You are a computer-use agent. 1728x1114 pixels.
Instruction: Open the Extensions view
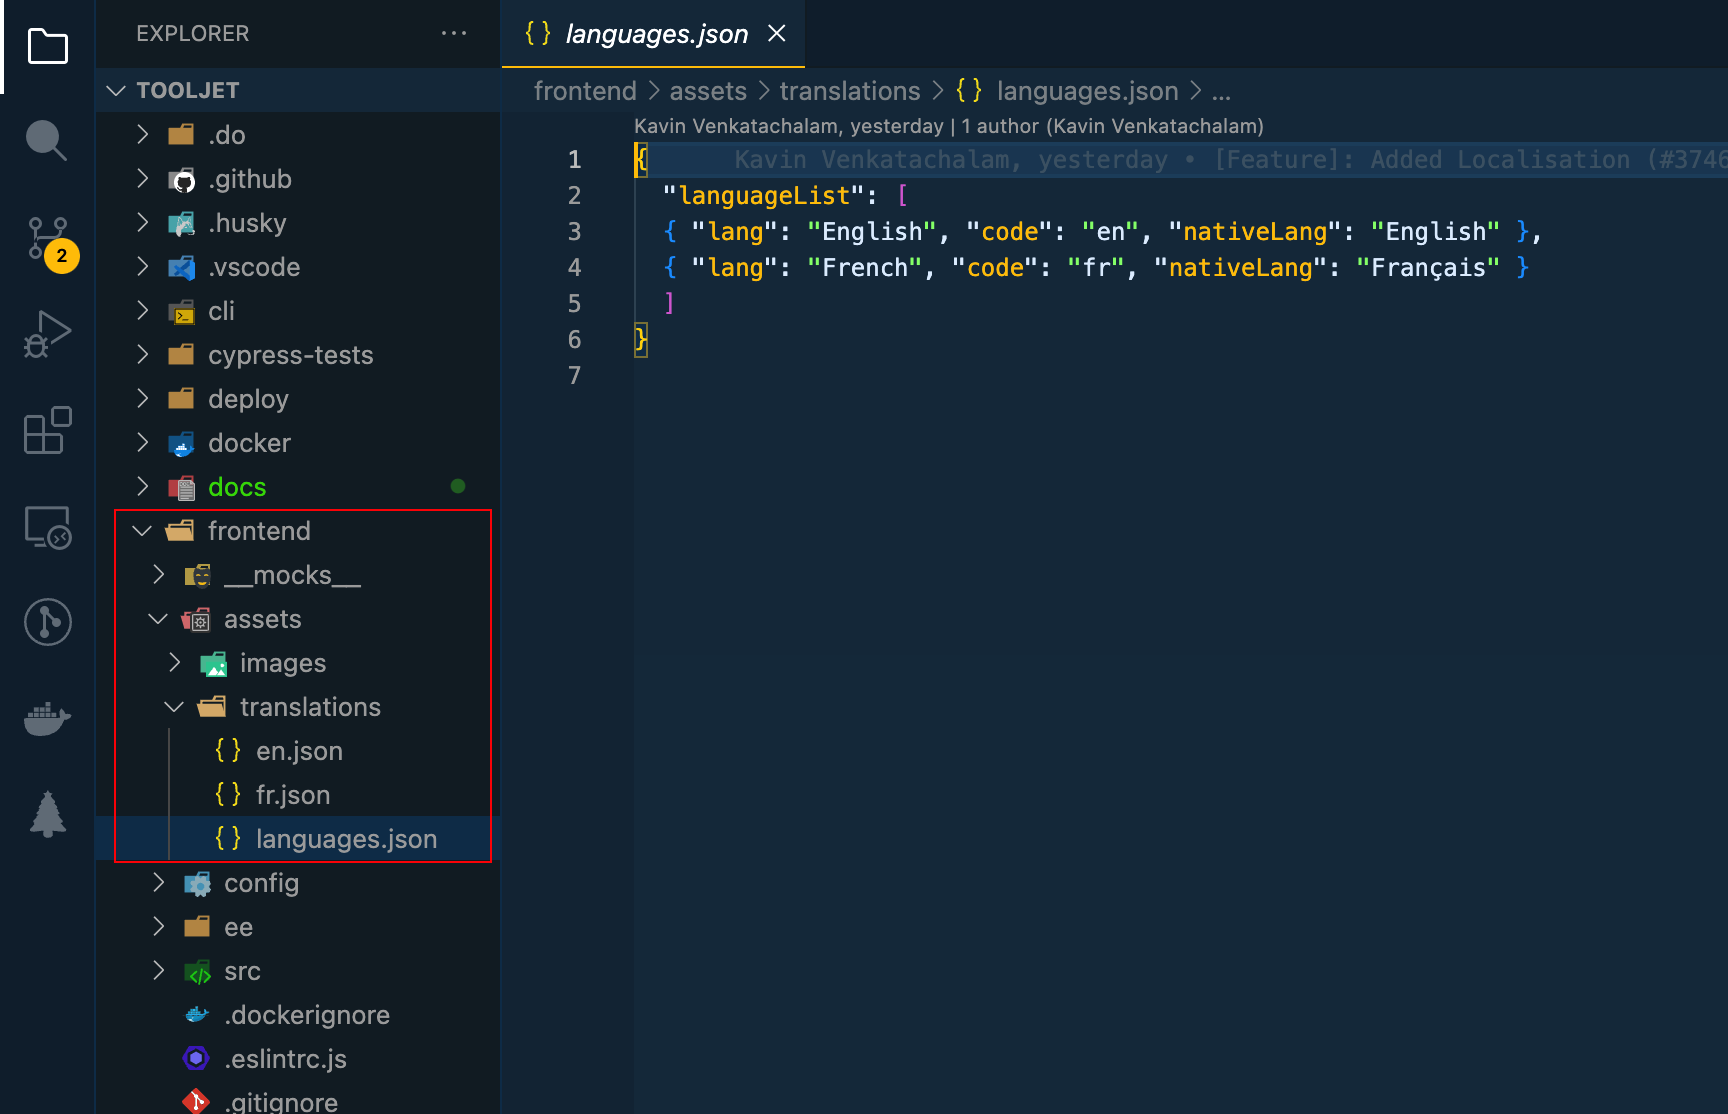[47, 430]
